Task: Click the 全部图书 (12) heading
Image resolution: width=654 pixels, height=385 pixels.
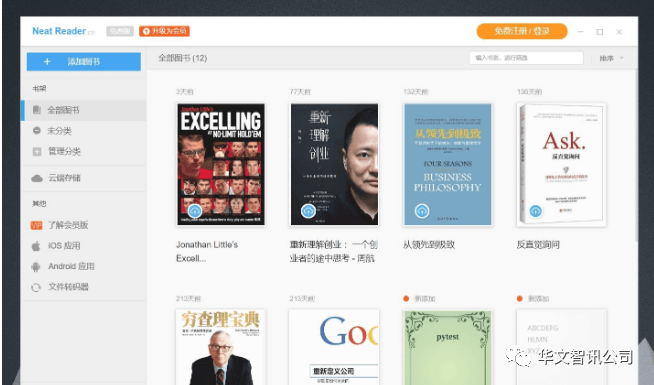Action: click(182, 58)
